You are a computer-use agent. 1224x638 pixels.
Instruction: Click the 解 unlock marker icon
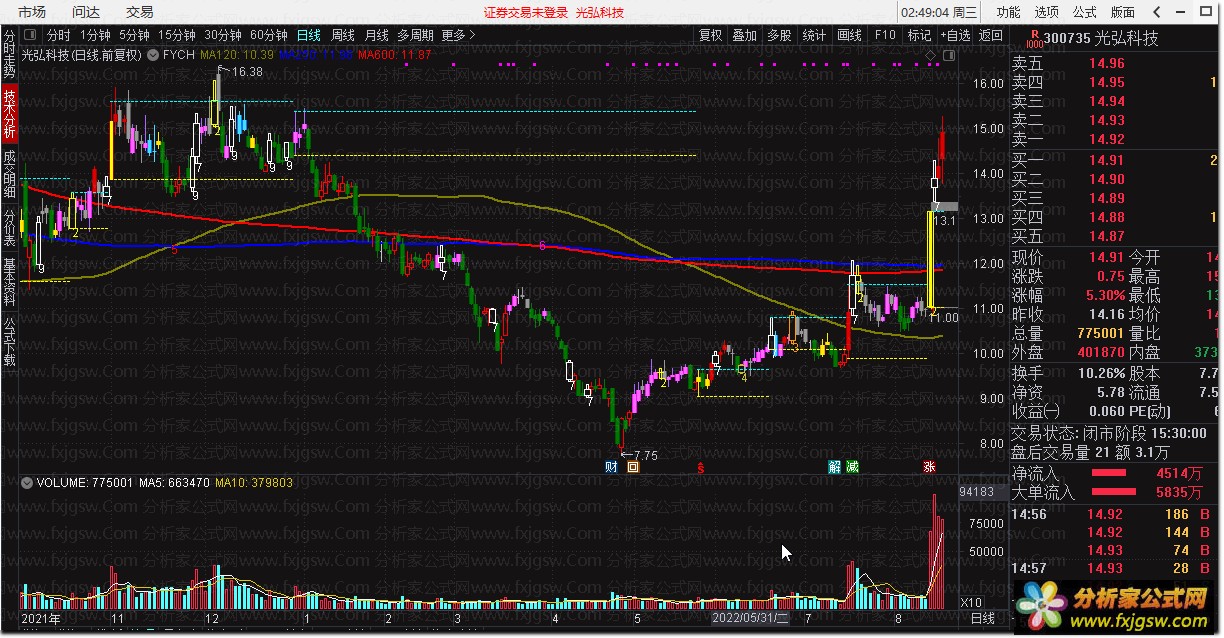point(835,466)
